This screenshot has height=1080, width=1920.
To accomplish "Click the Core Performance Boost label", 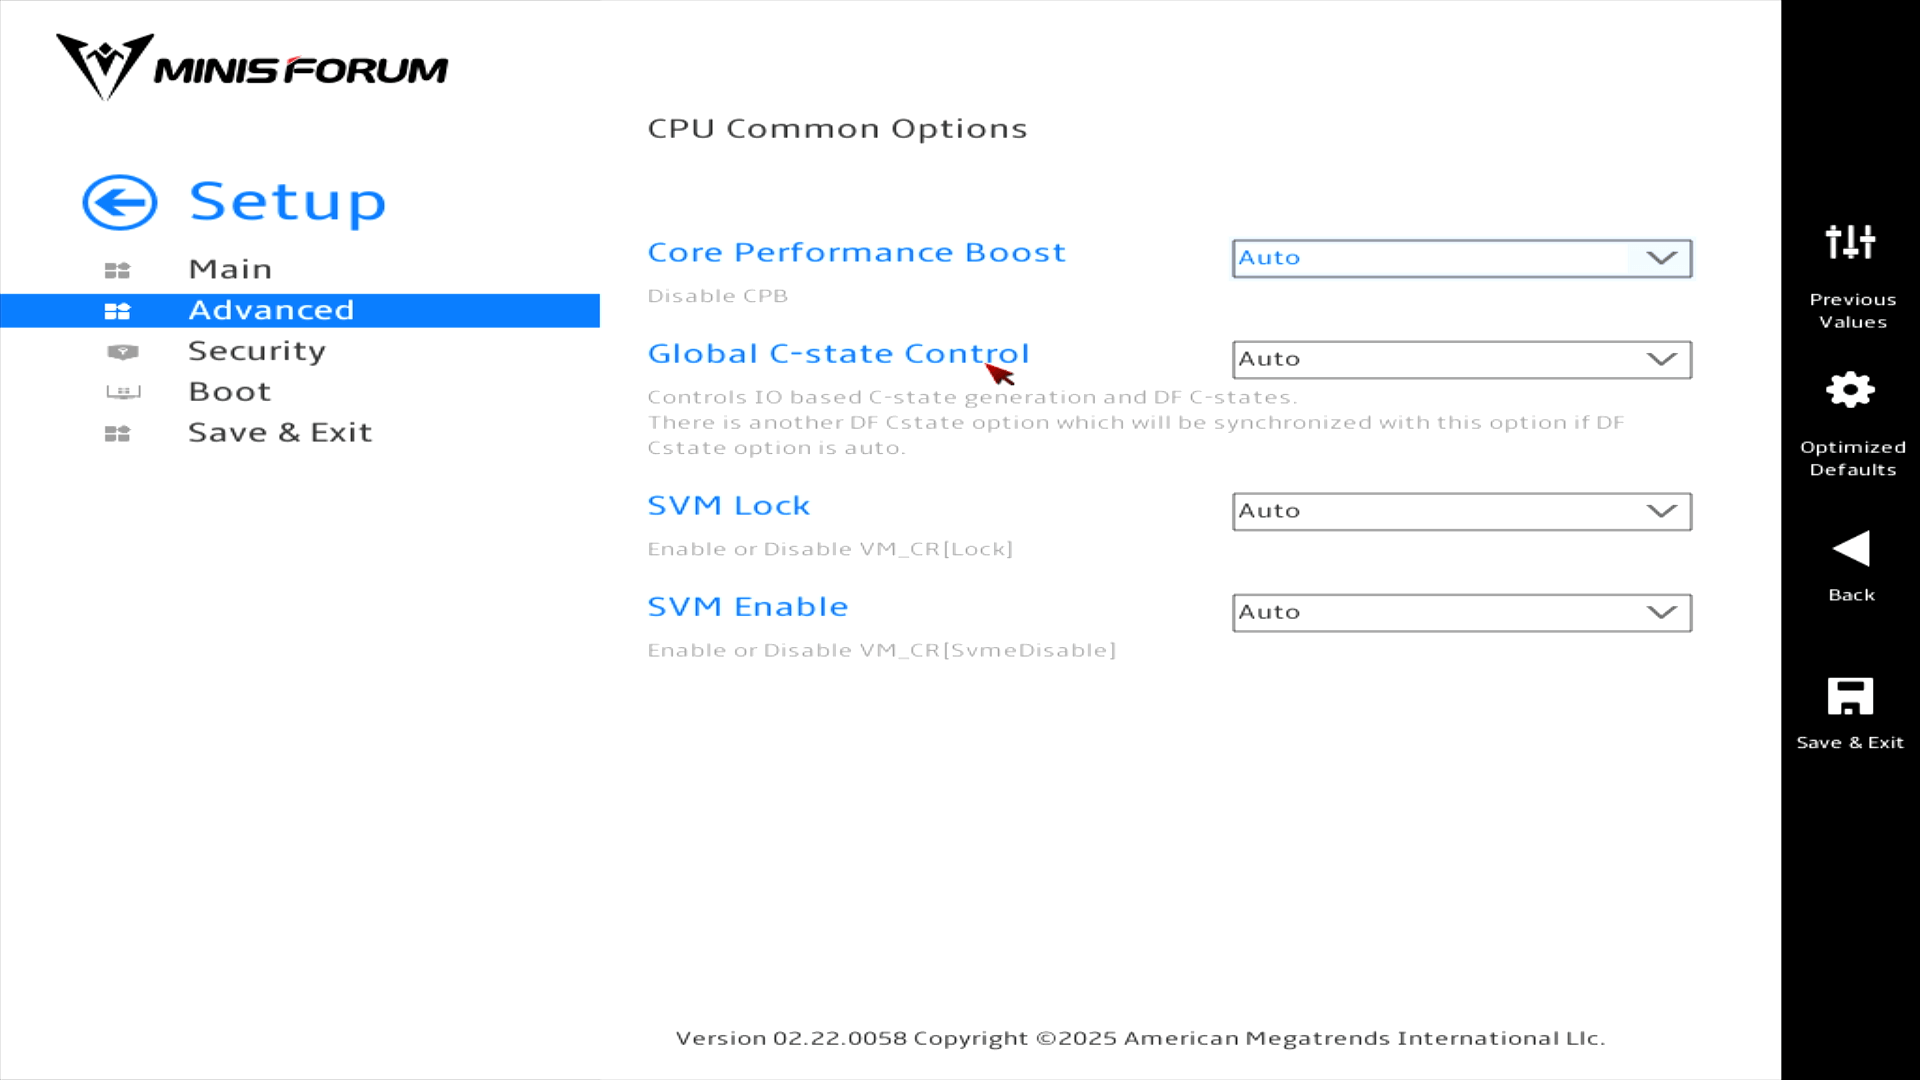I will click(x=856, y=253).
